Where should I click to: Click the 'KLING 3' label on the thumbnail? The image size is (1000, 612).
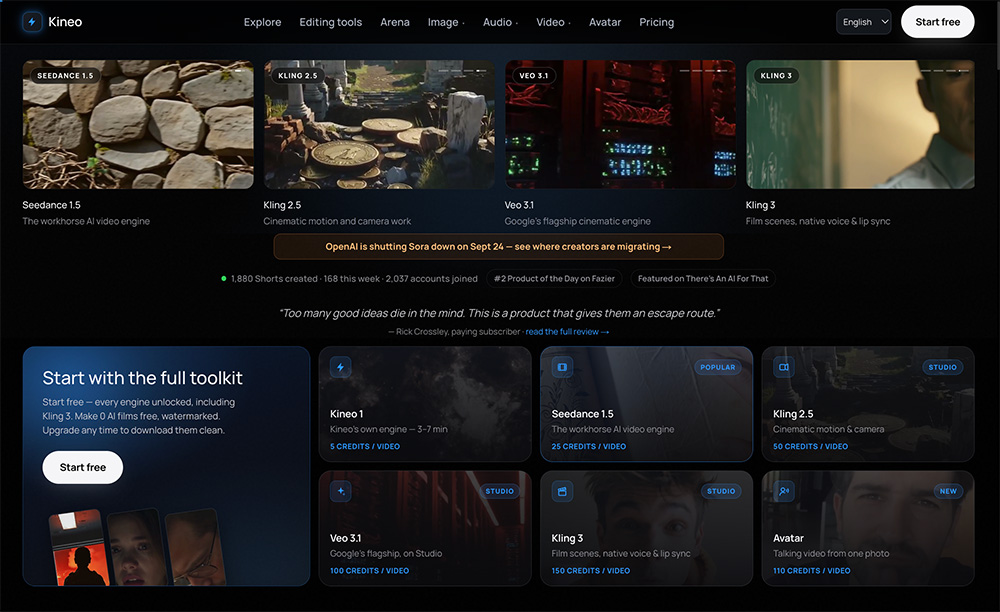[x=776, y=76]
